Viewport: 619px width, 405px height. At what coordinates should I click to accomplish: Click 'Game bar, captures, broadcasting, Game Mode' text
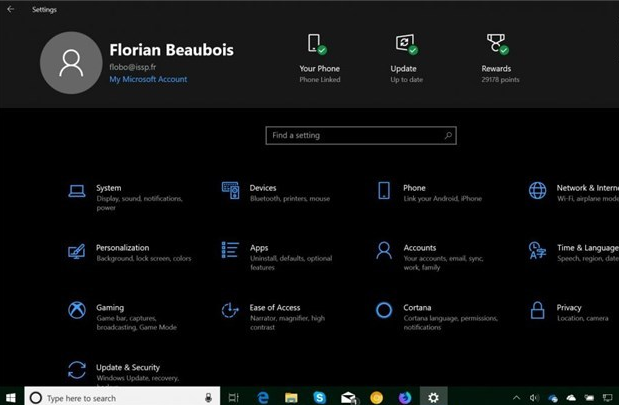click(136, 322)
